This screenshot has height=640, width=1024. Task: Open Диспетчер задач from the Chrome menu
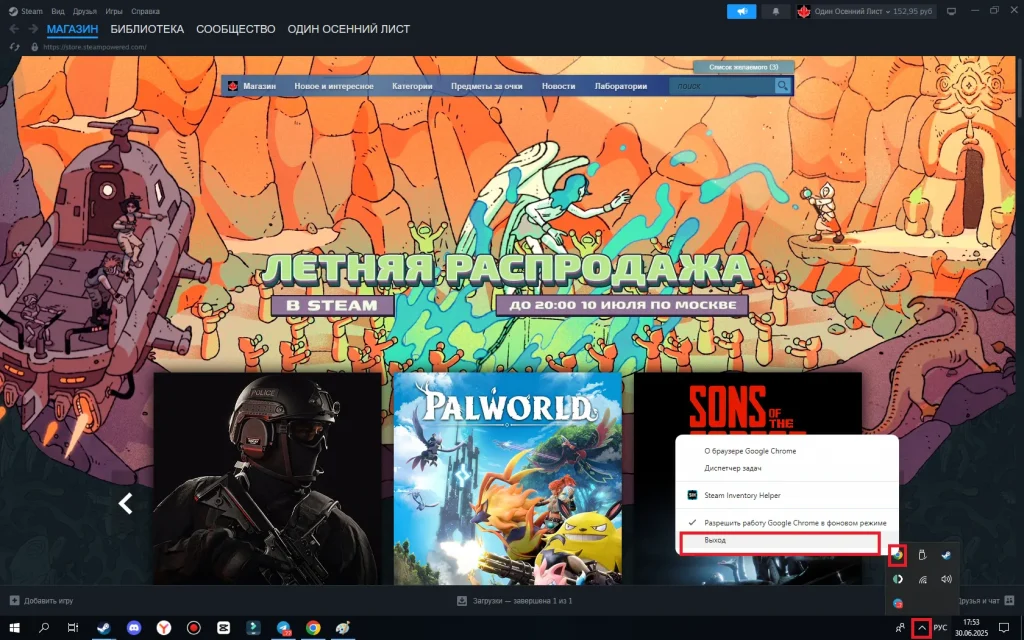pyautogui.click(x=732, y=468)
